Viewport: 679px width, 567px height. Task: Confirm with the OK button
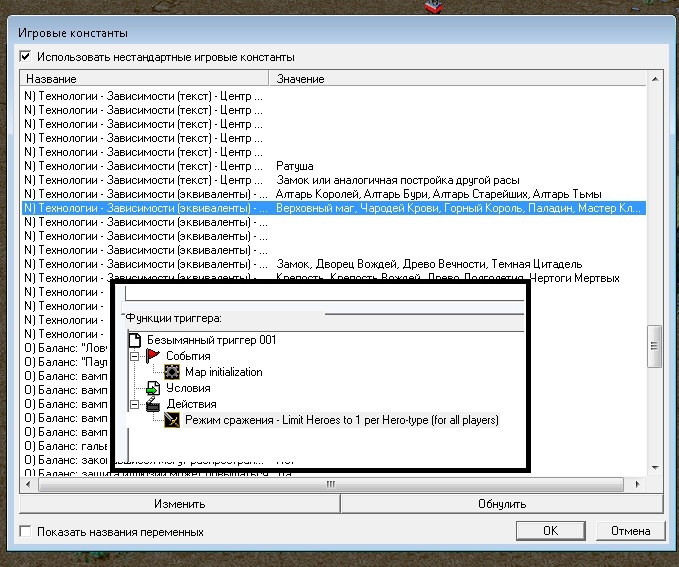pos(550,531)
